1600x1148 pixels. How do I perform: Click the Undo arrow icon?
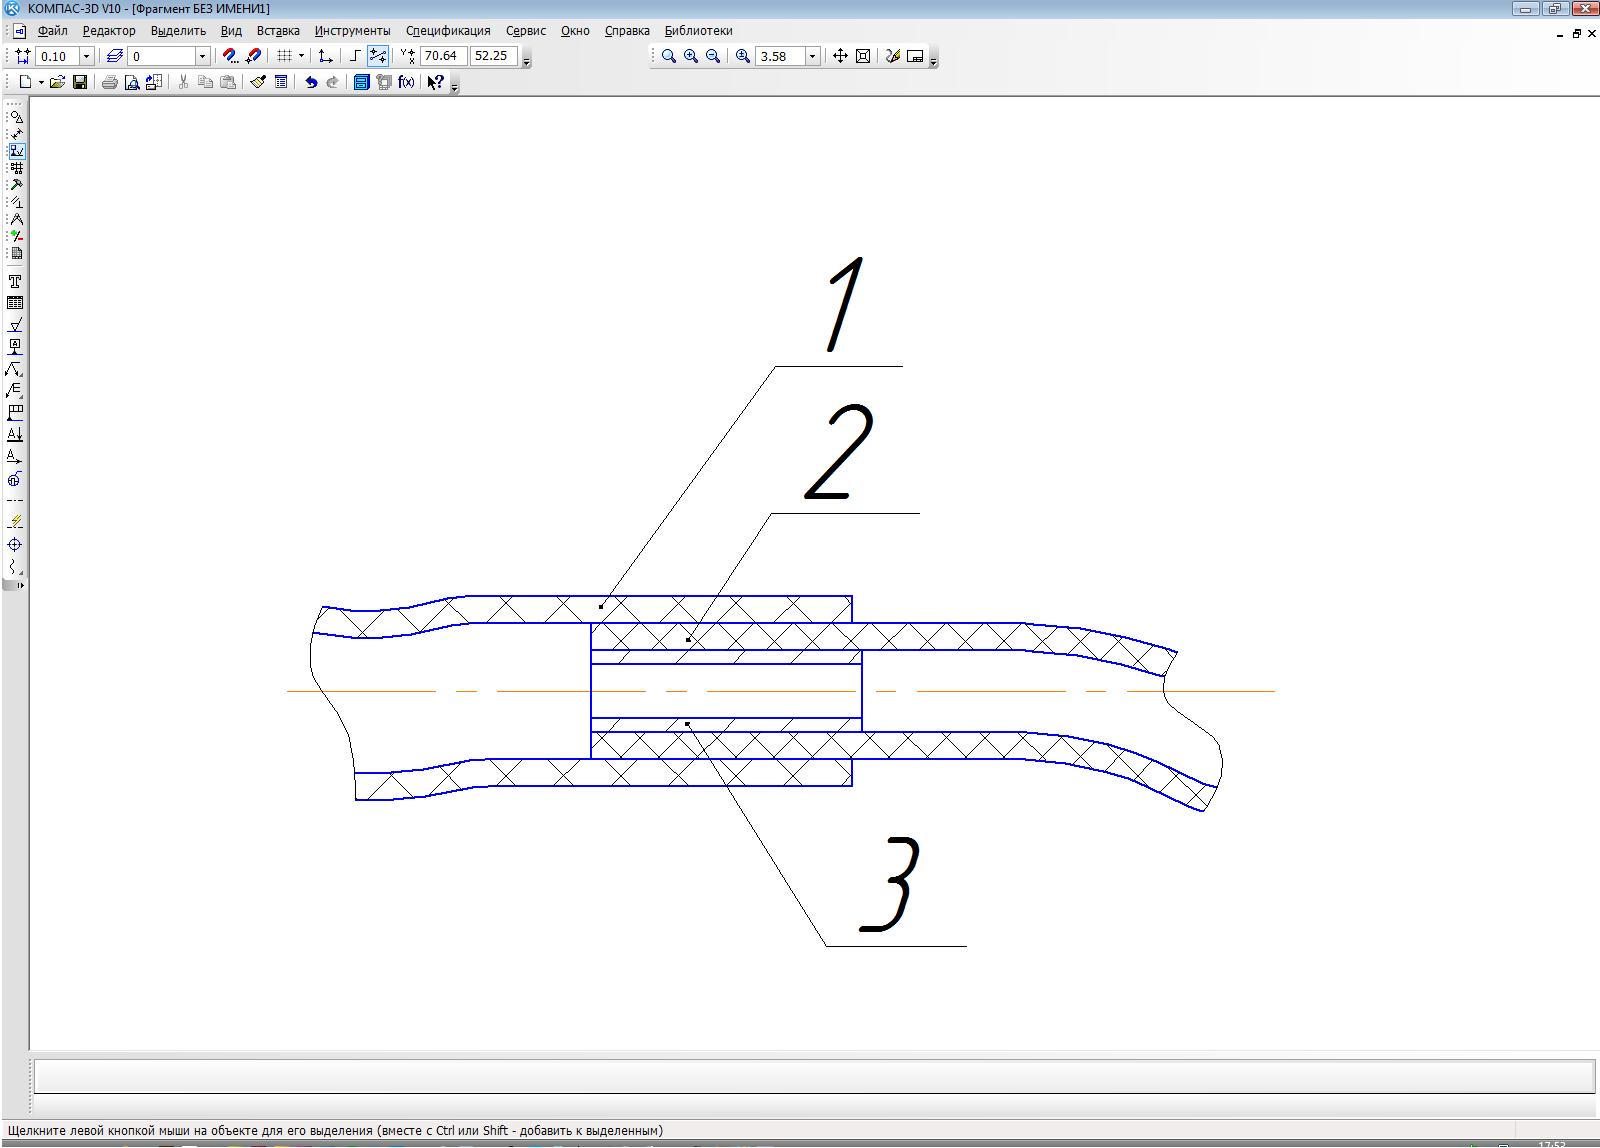pyautogui.click(x=310, y=82)
